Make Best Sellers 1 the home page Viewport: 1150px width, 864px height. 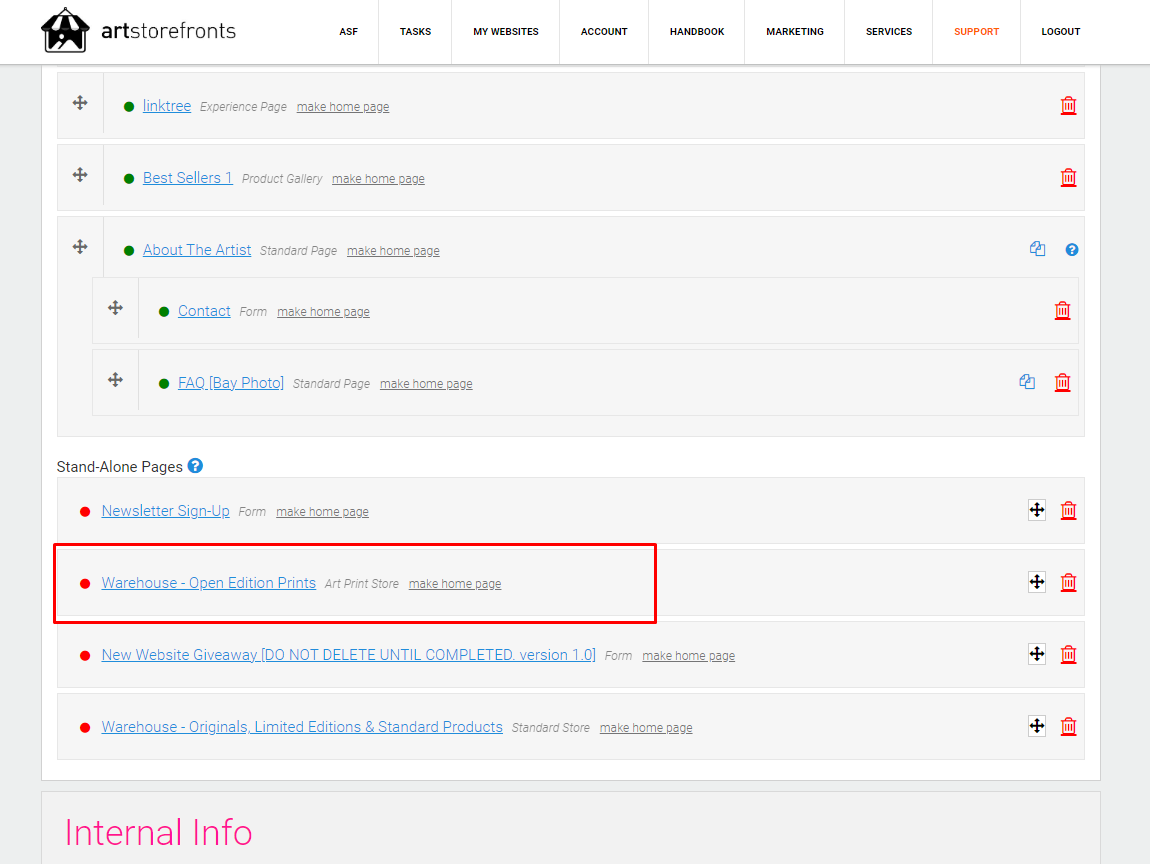(378, 178)
